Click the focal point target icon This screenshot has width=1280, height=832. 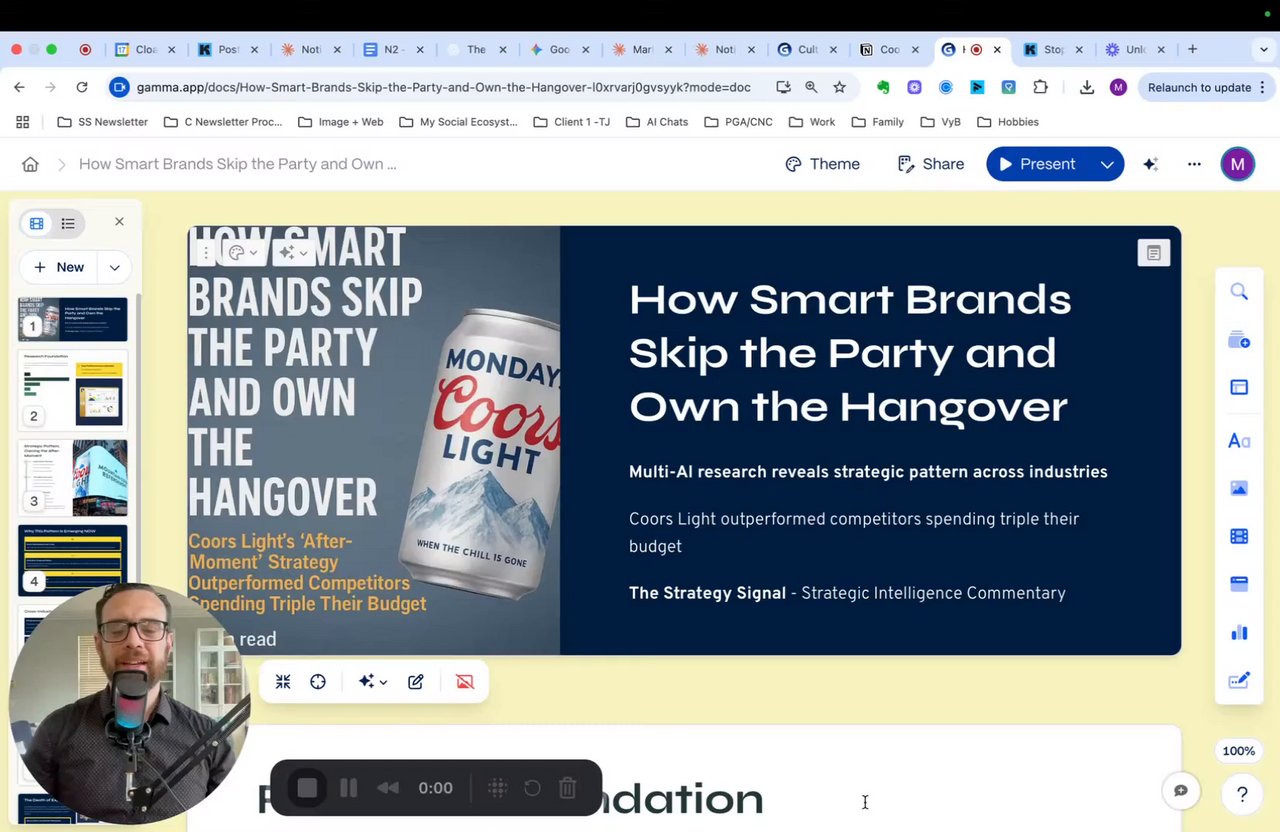point(318,681)
